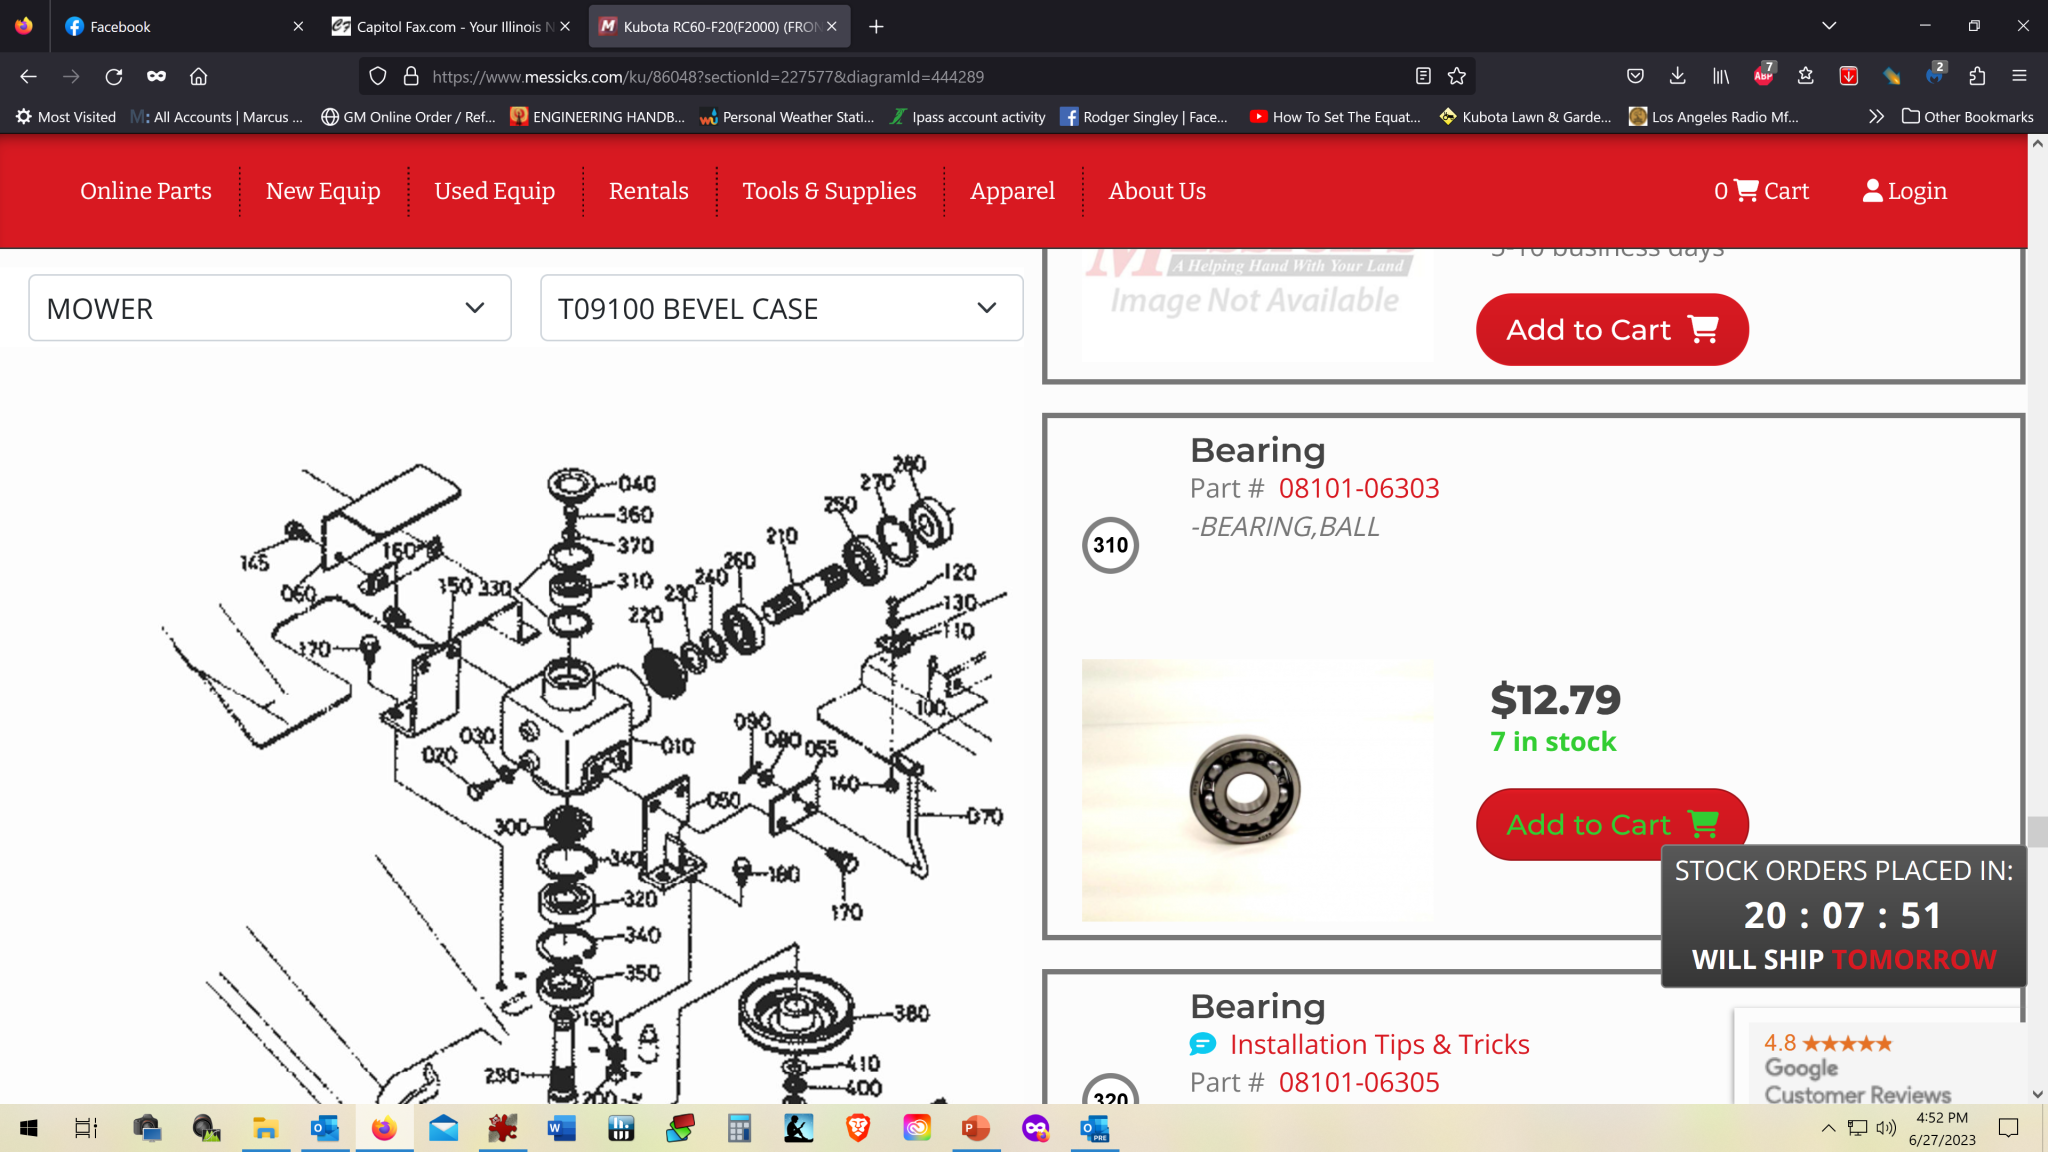The width and height of the screenshot is (2048, 1152).
Task: Open the Pocket save icon
Action: pos(1635,76)
